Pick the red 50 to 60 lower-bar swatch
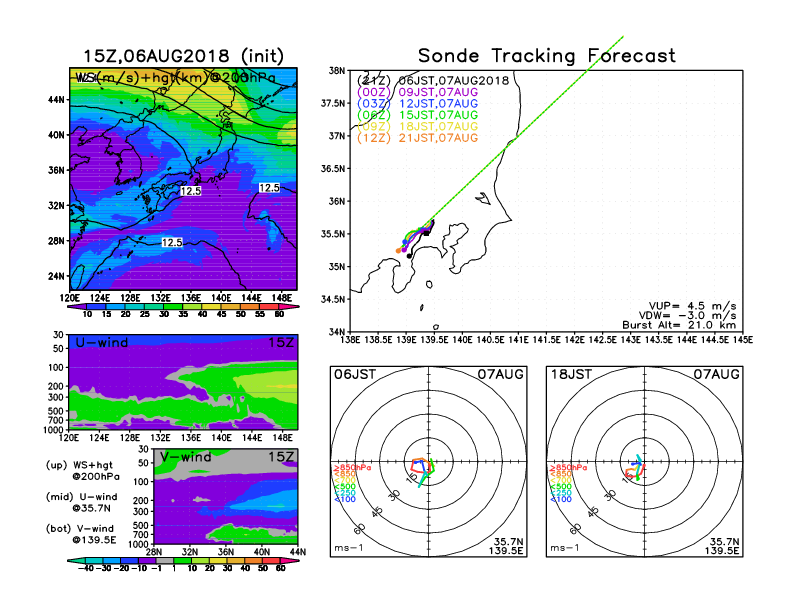The image size is (792, 612). pos(270,560)
